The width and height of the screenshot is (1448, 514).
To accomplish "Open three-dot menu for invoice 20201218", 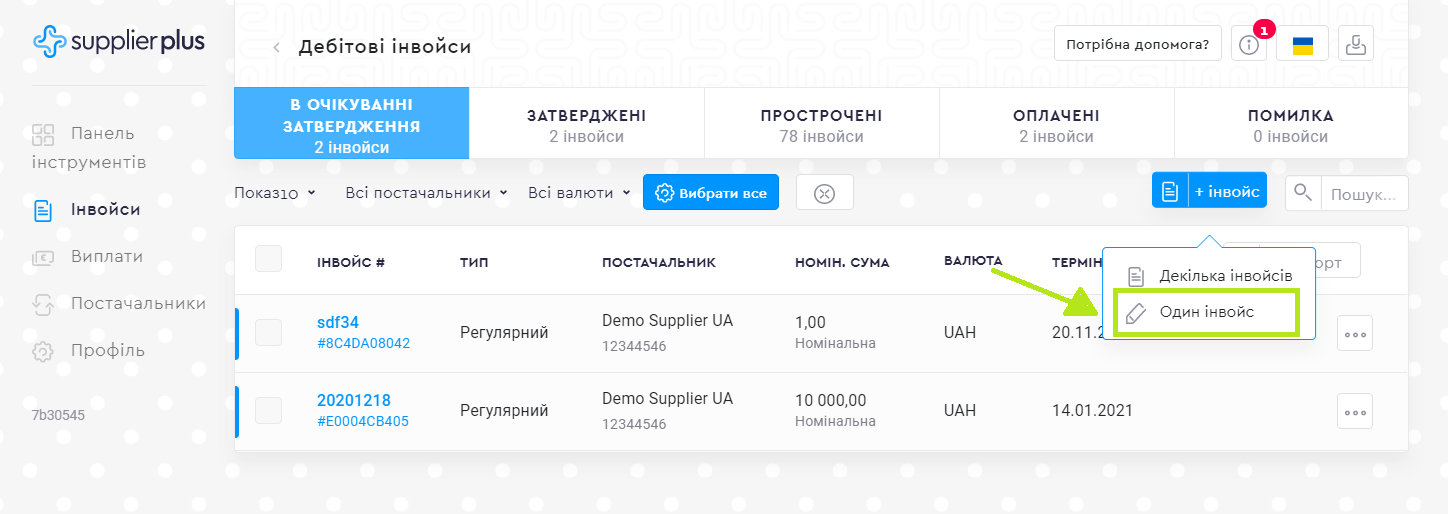I will (x=1354, y=411).
